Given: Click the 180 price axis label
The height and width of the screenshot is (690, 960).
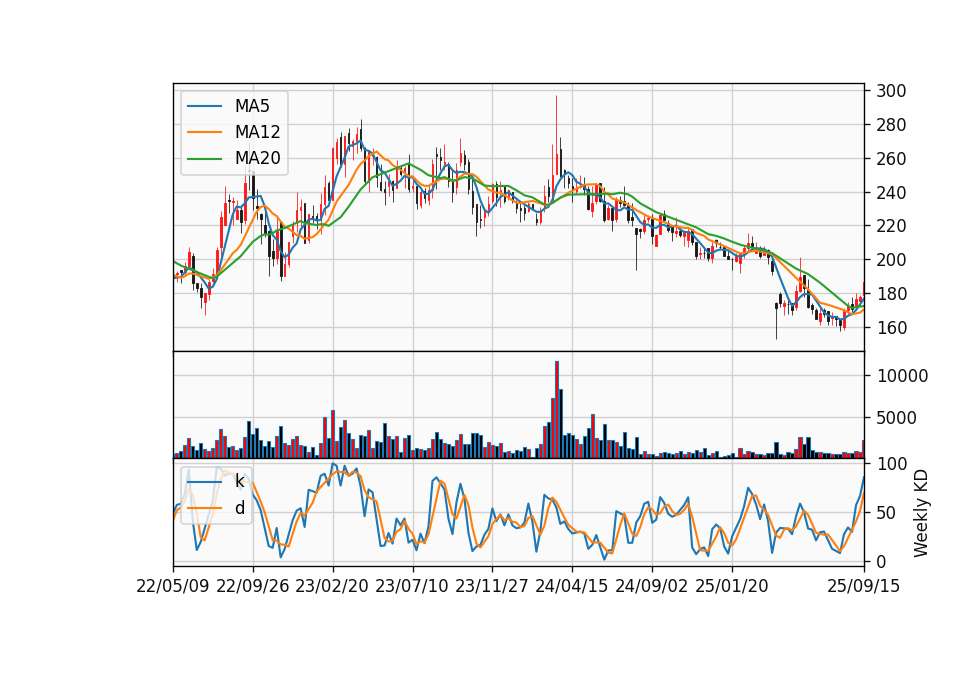Looking at the screenshot, I should coord(891,294).
